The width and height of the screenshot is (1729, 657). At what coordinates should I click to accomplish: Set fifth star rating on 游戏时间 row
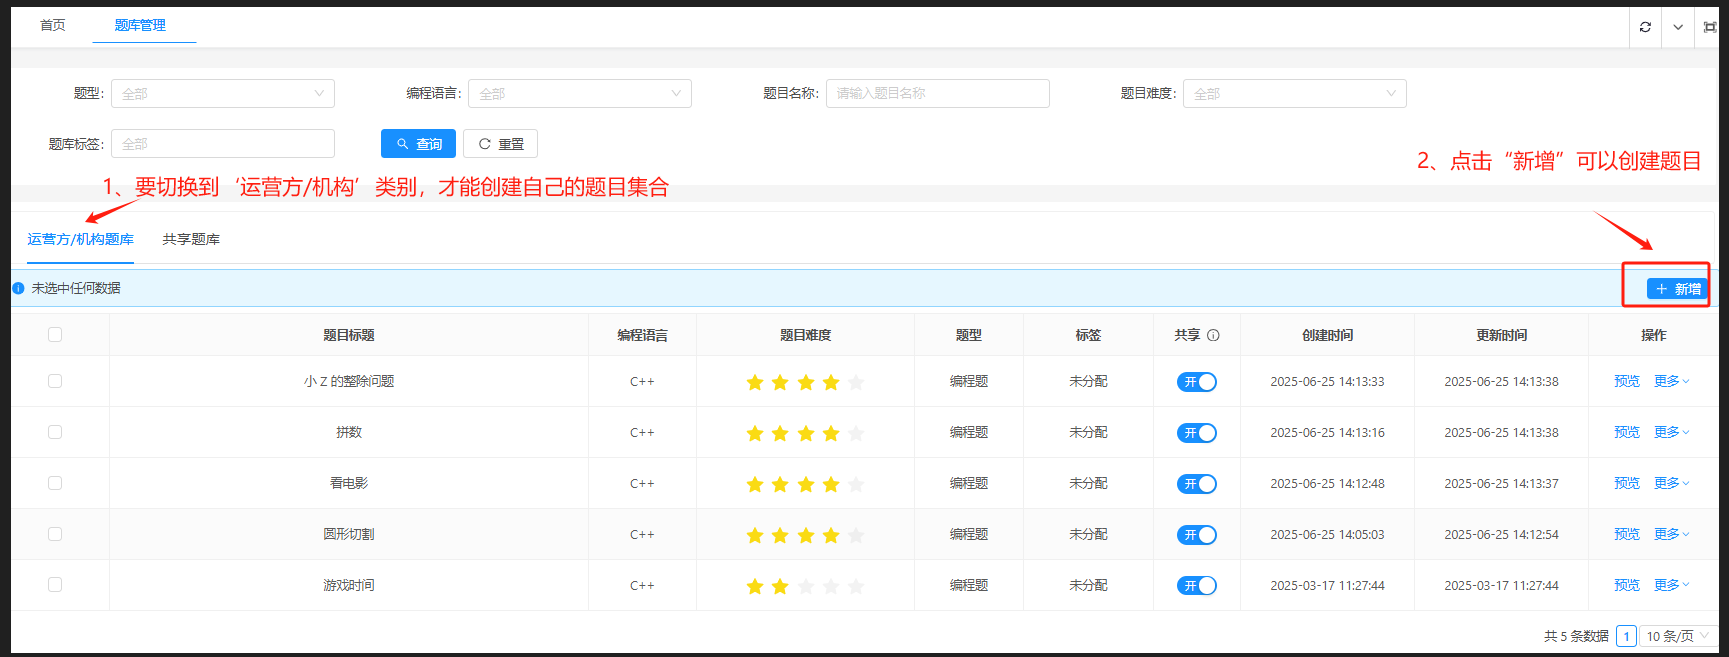(x=856, y=586)
